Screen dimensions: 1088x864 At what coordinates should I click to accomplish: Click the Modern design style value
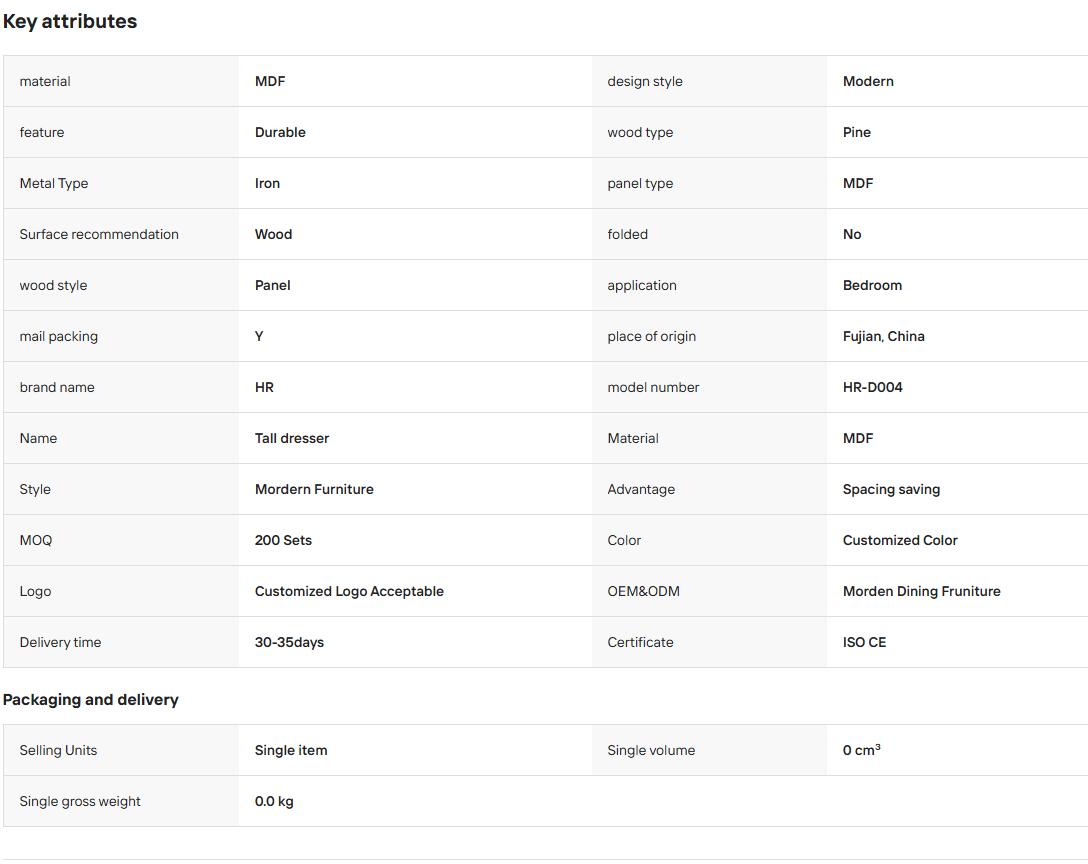868,81
